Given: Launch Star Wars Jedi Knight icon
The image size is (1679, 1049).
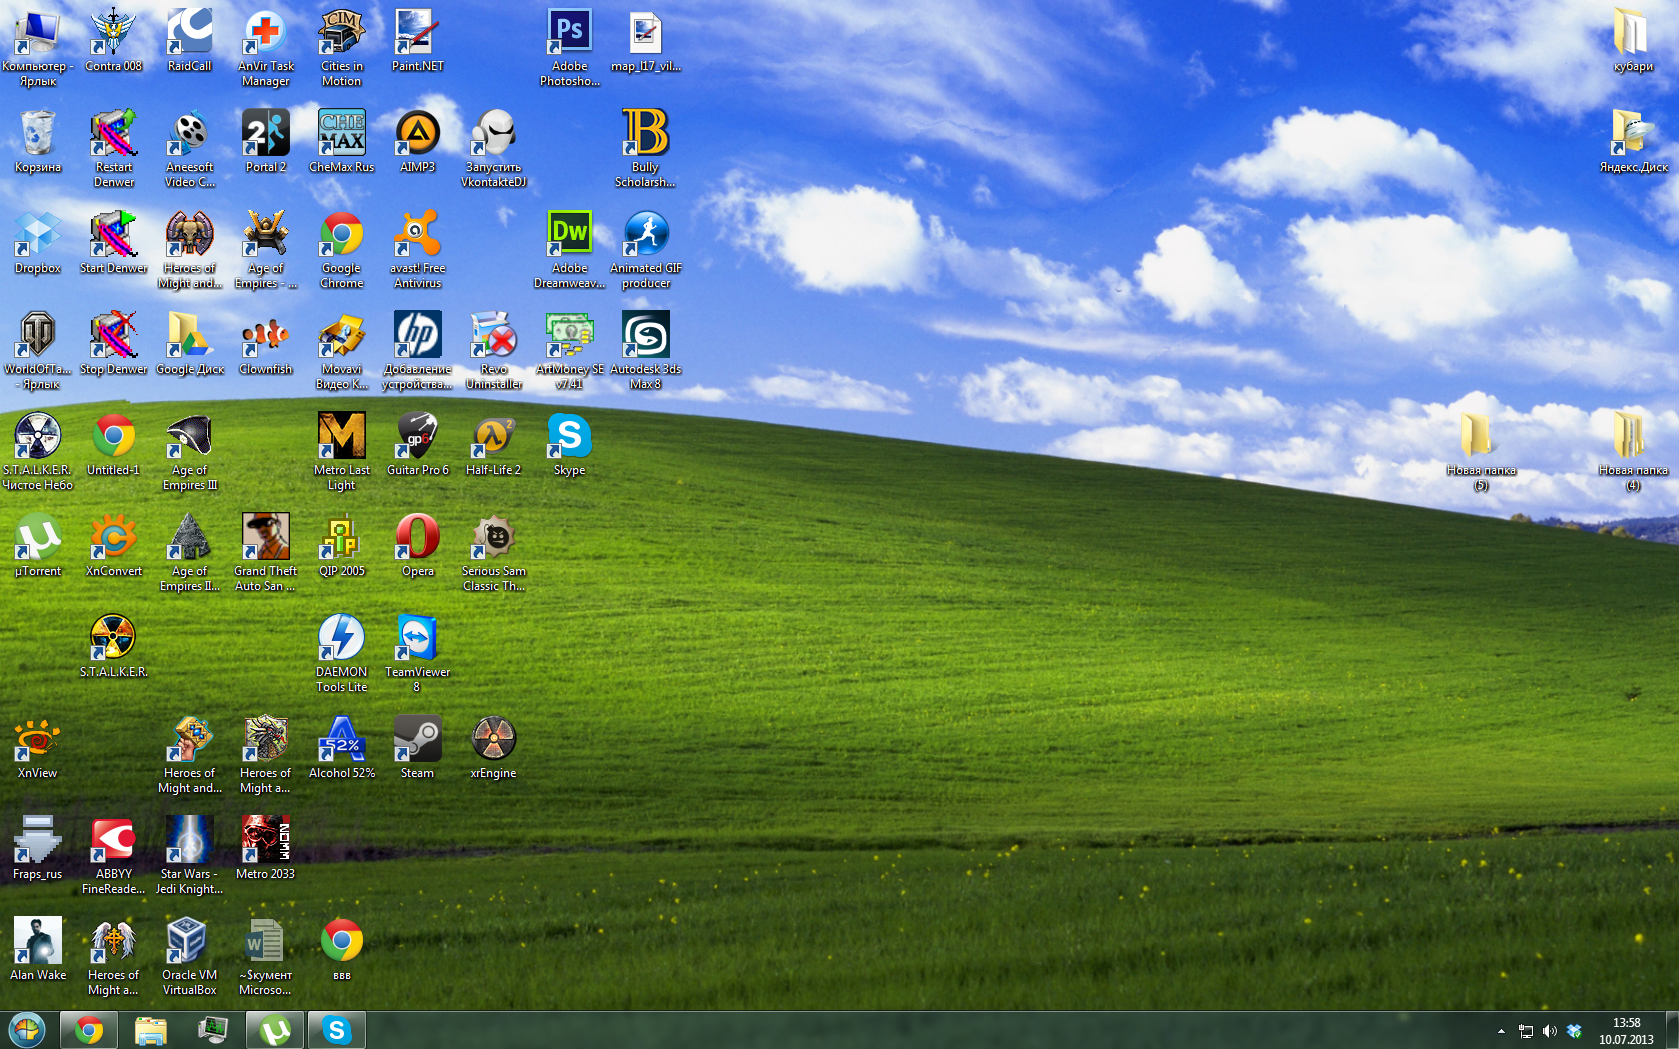Looking at the screenshot, I should tap(190, 855).
